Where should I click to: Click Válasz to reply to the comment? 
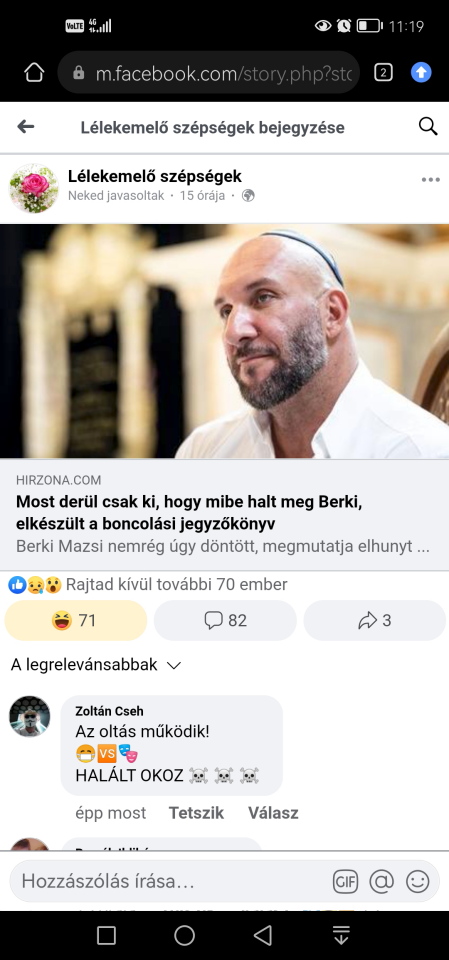click(x=273, y=813)
